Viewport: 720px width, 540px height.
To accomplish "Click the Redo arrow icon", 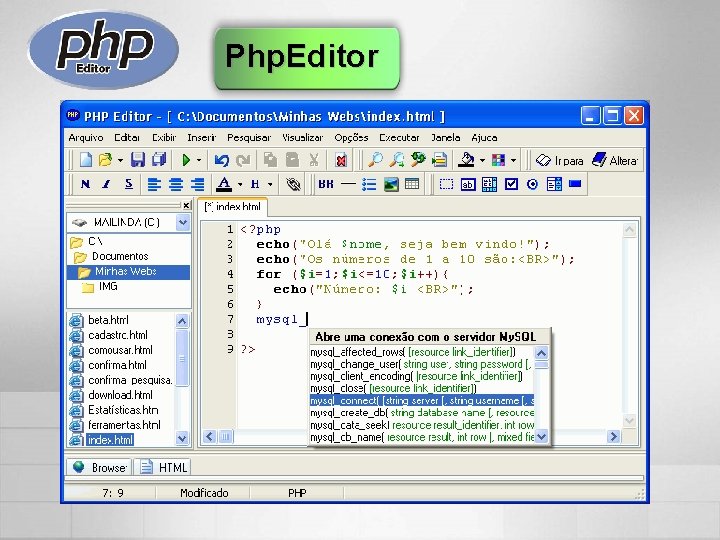I will tap(243, 160).
